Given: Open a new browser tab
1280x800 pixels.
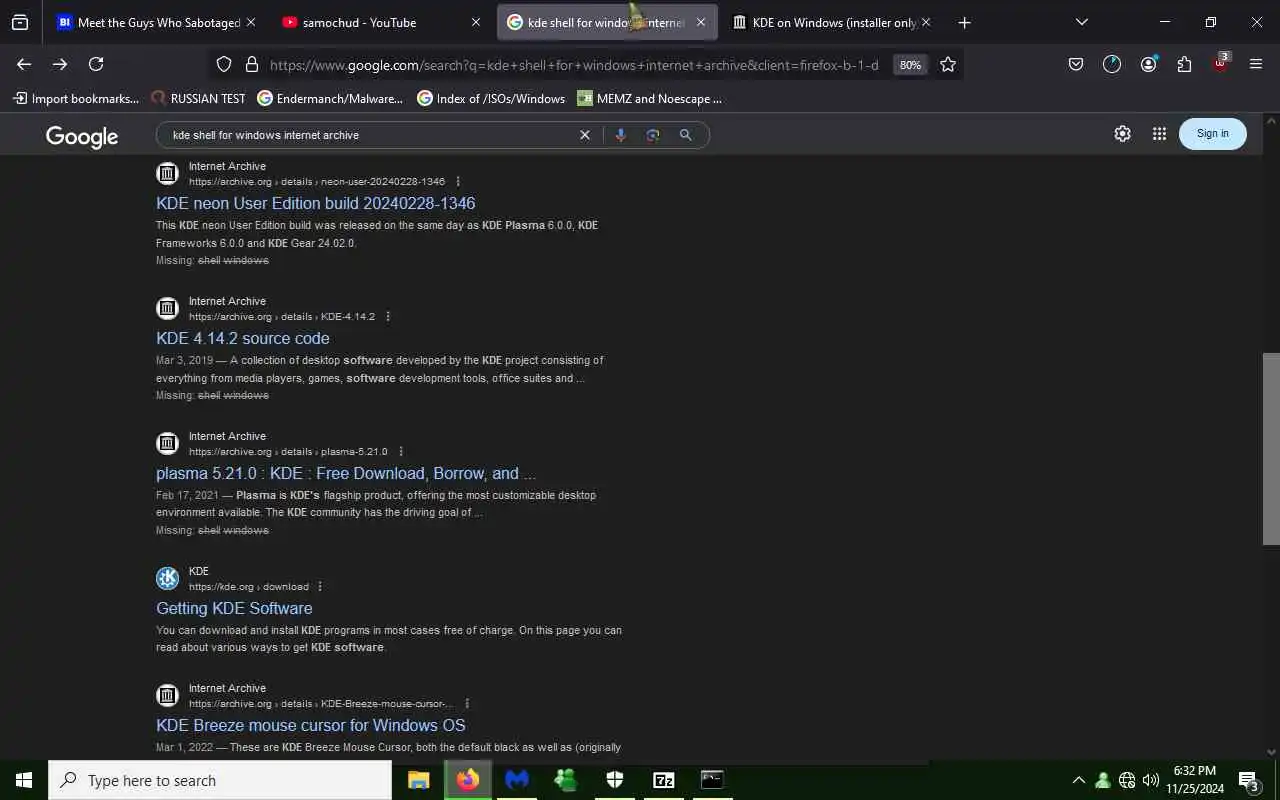Looking at the screenshot, I should click(964, 22).
